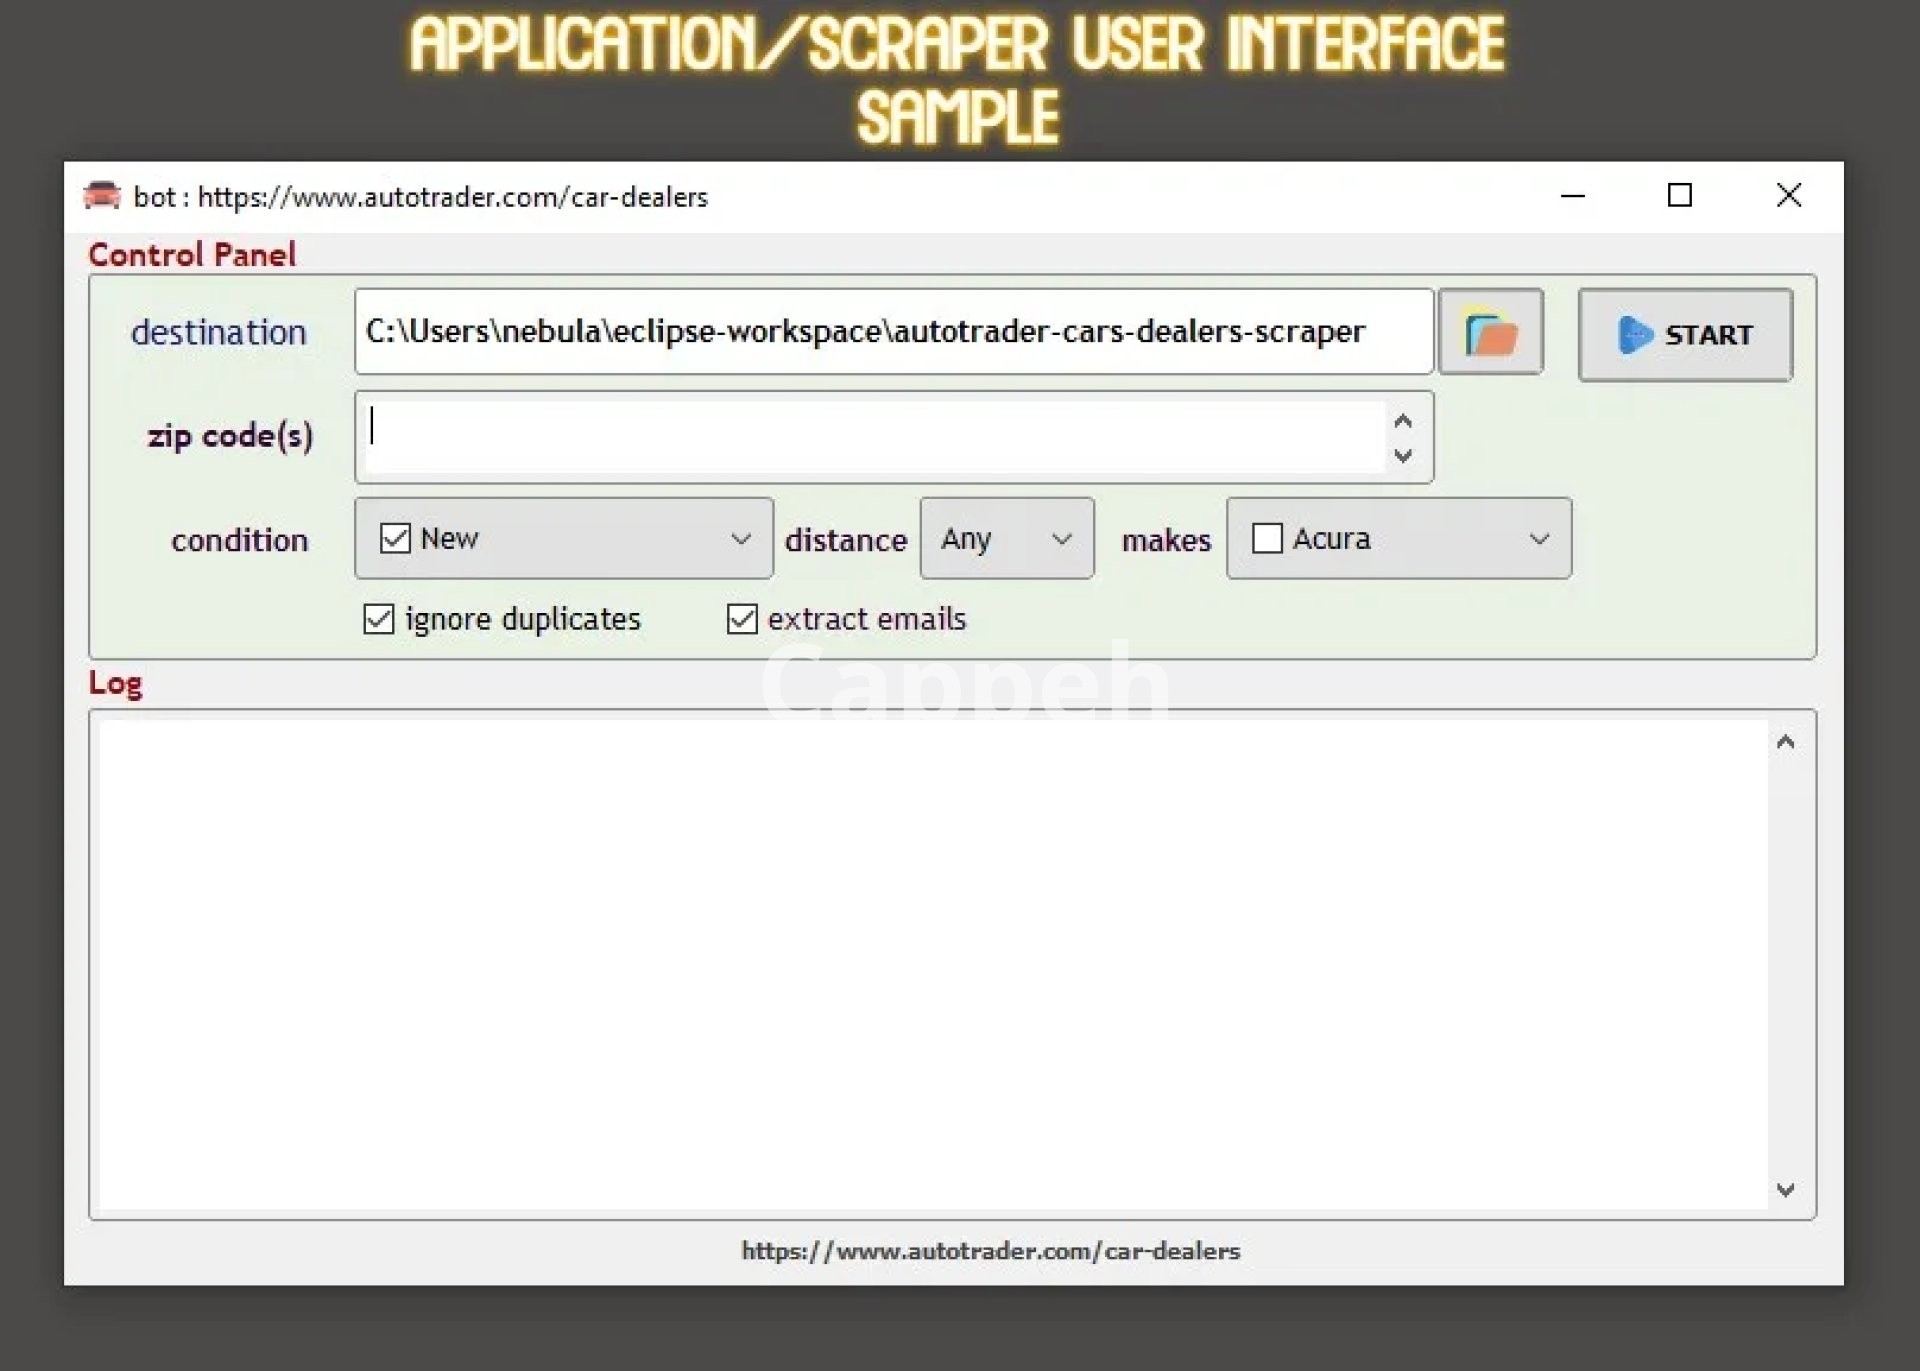Image resolution: width=1920 pixels, height=1371 pixels.
Task: Minimize the bot window
Action: (1573, 195)
